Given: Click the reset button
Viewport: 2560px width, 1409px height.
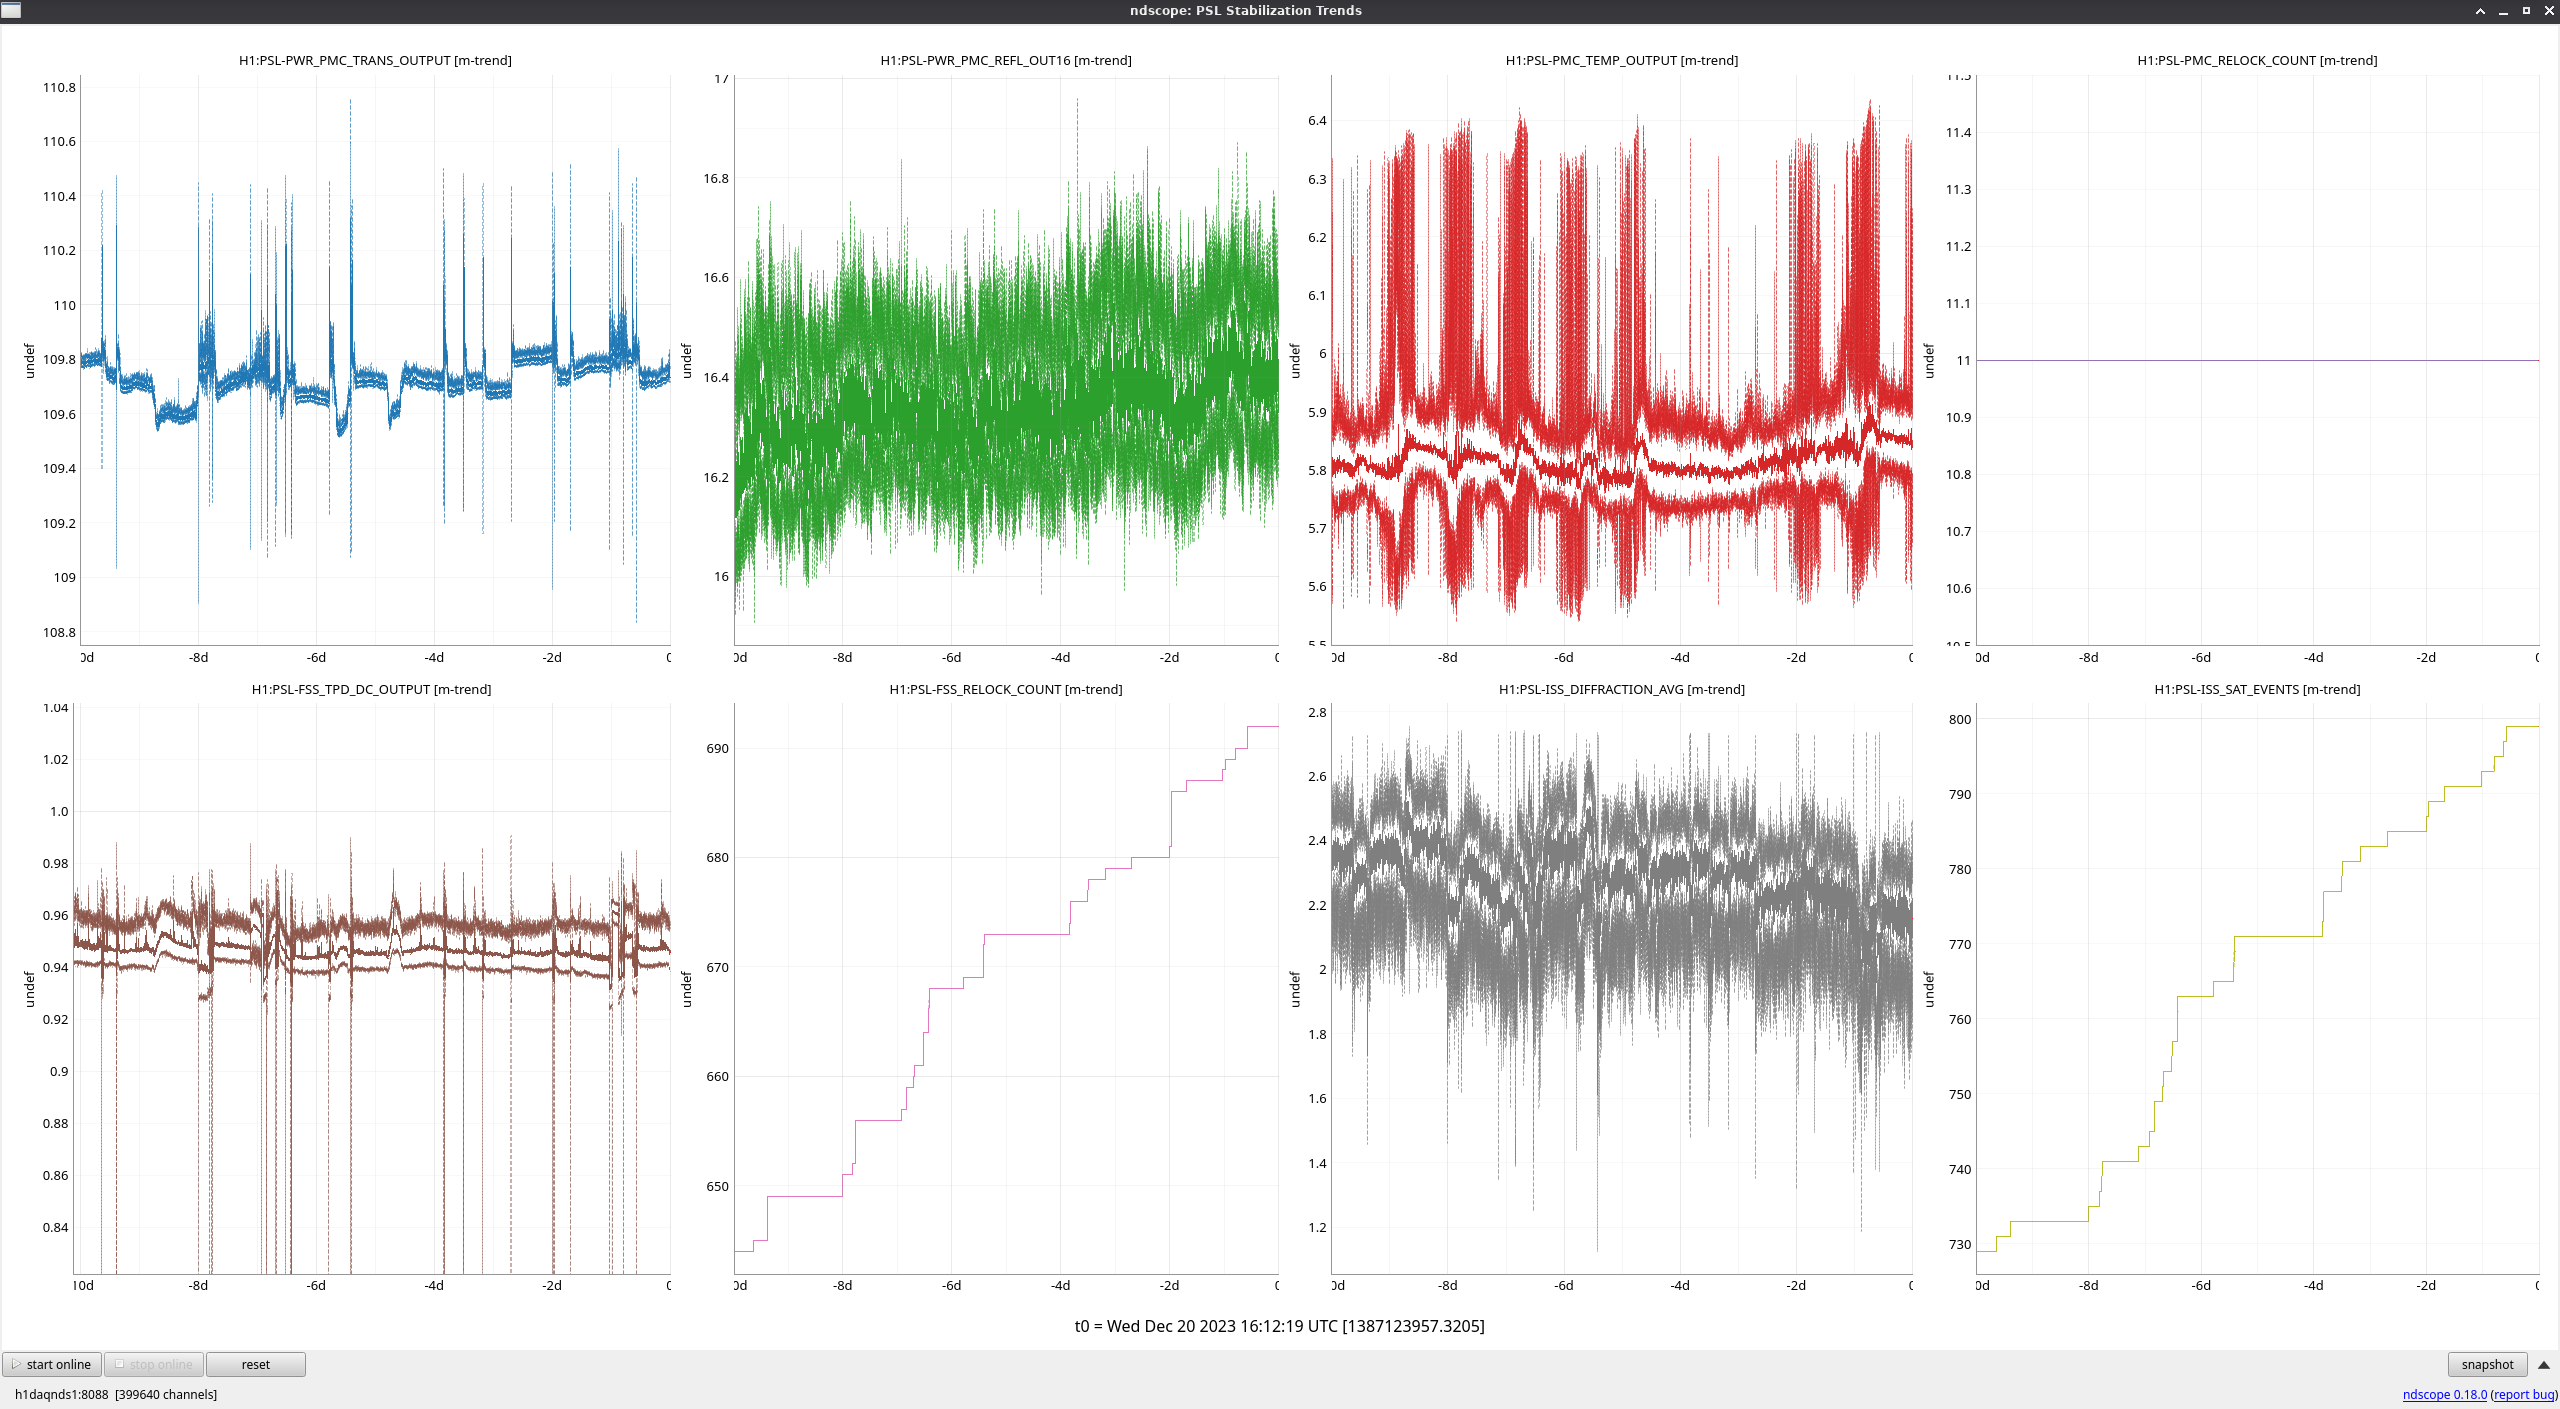Looking at the screenshot, I should pos(255,1364).
